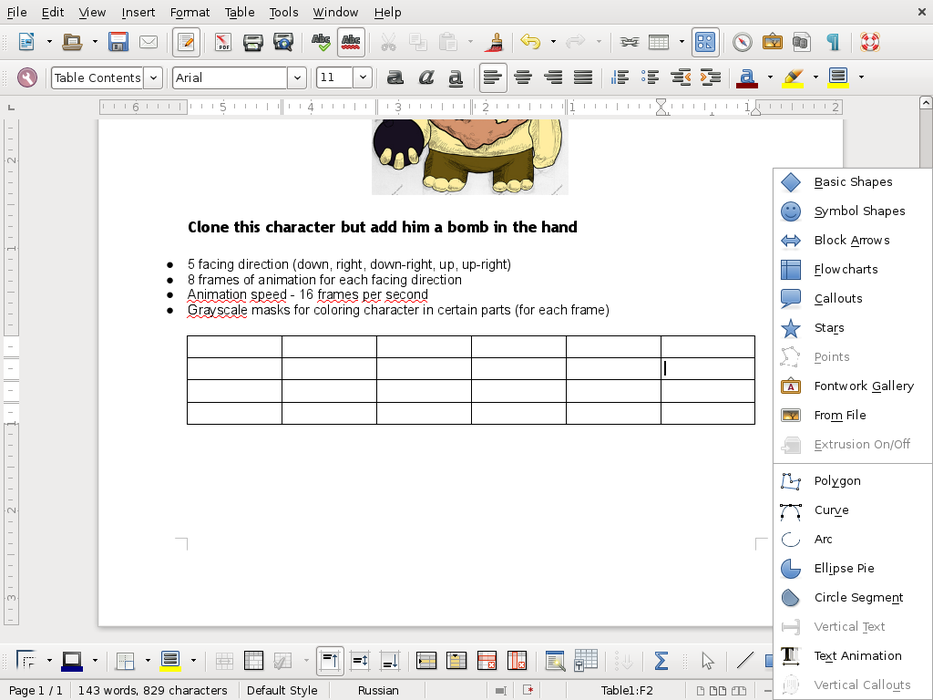
Task: Click Text Animation in the popup list
Action: tap(857, 656)
